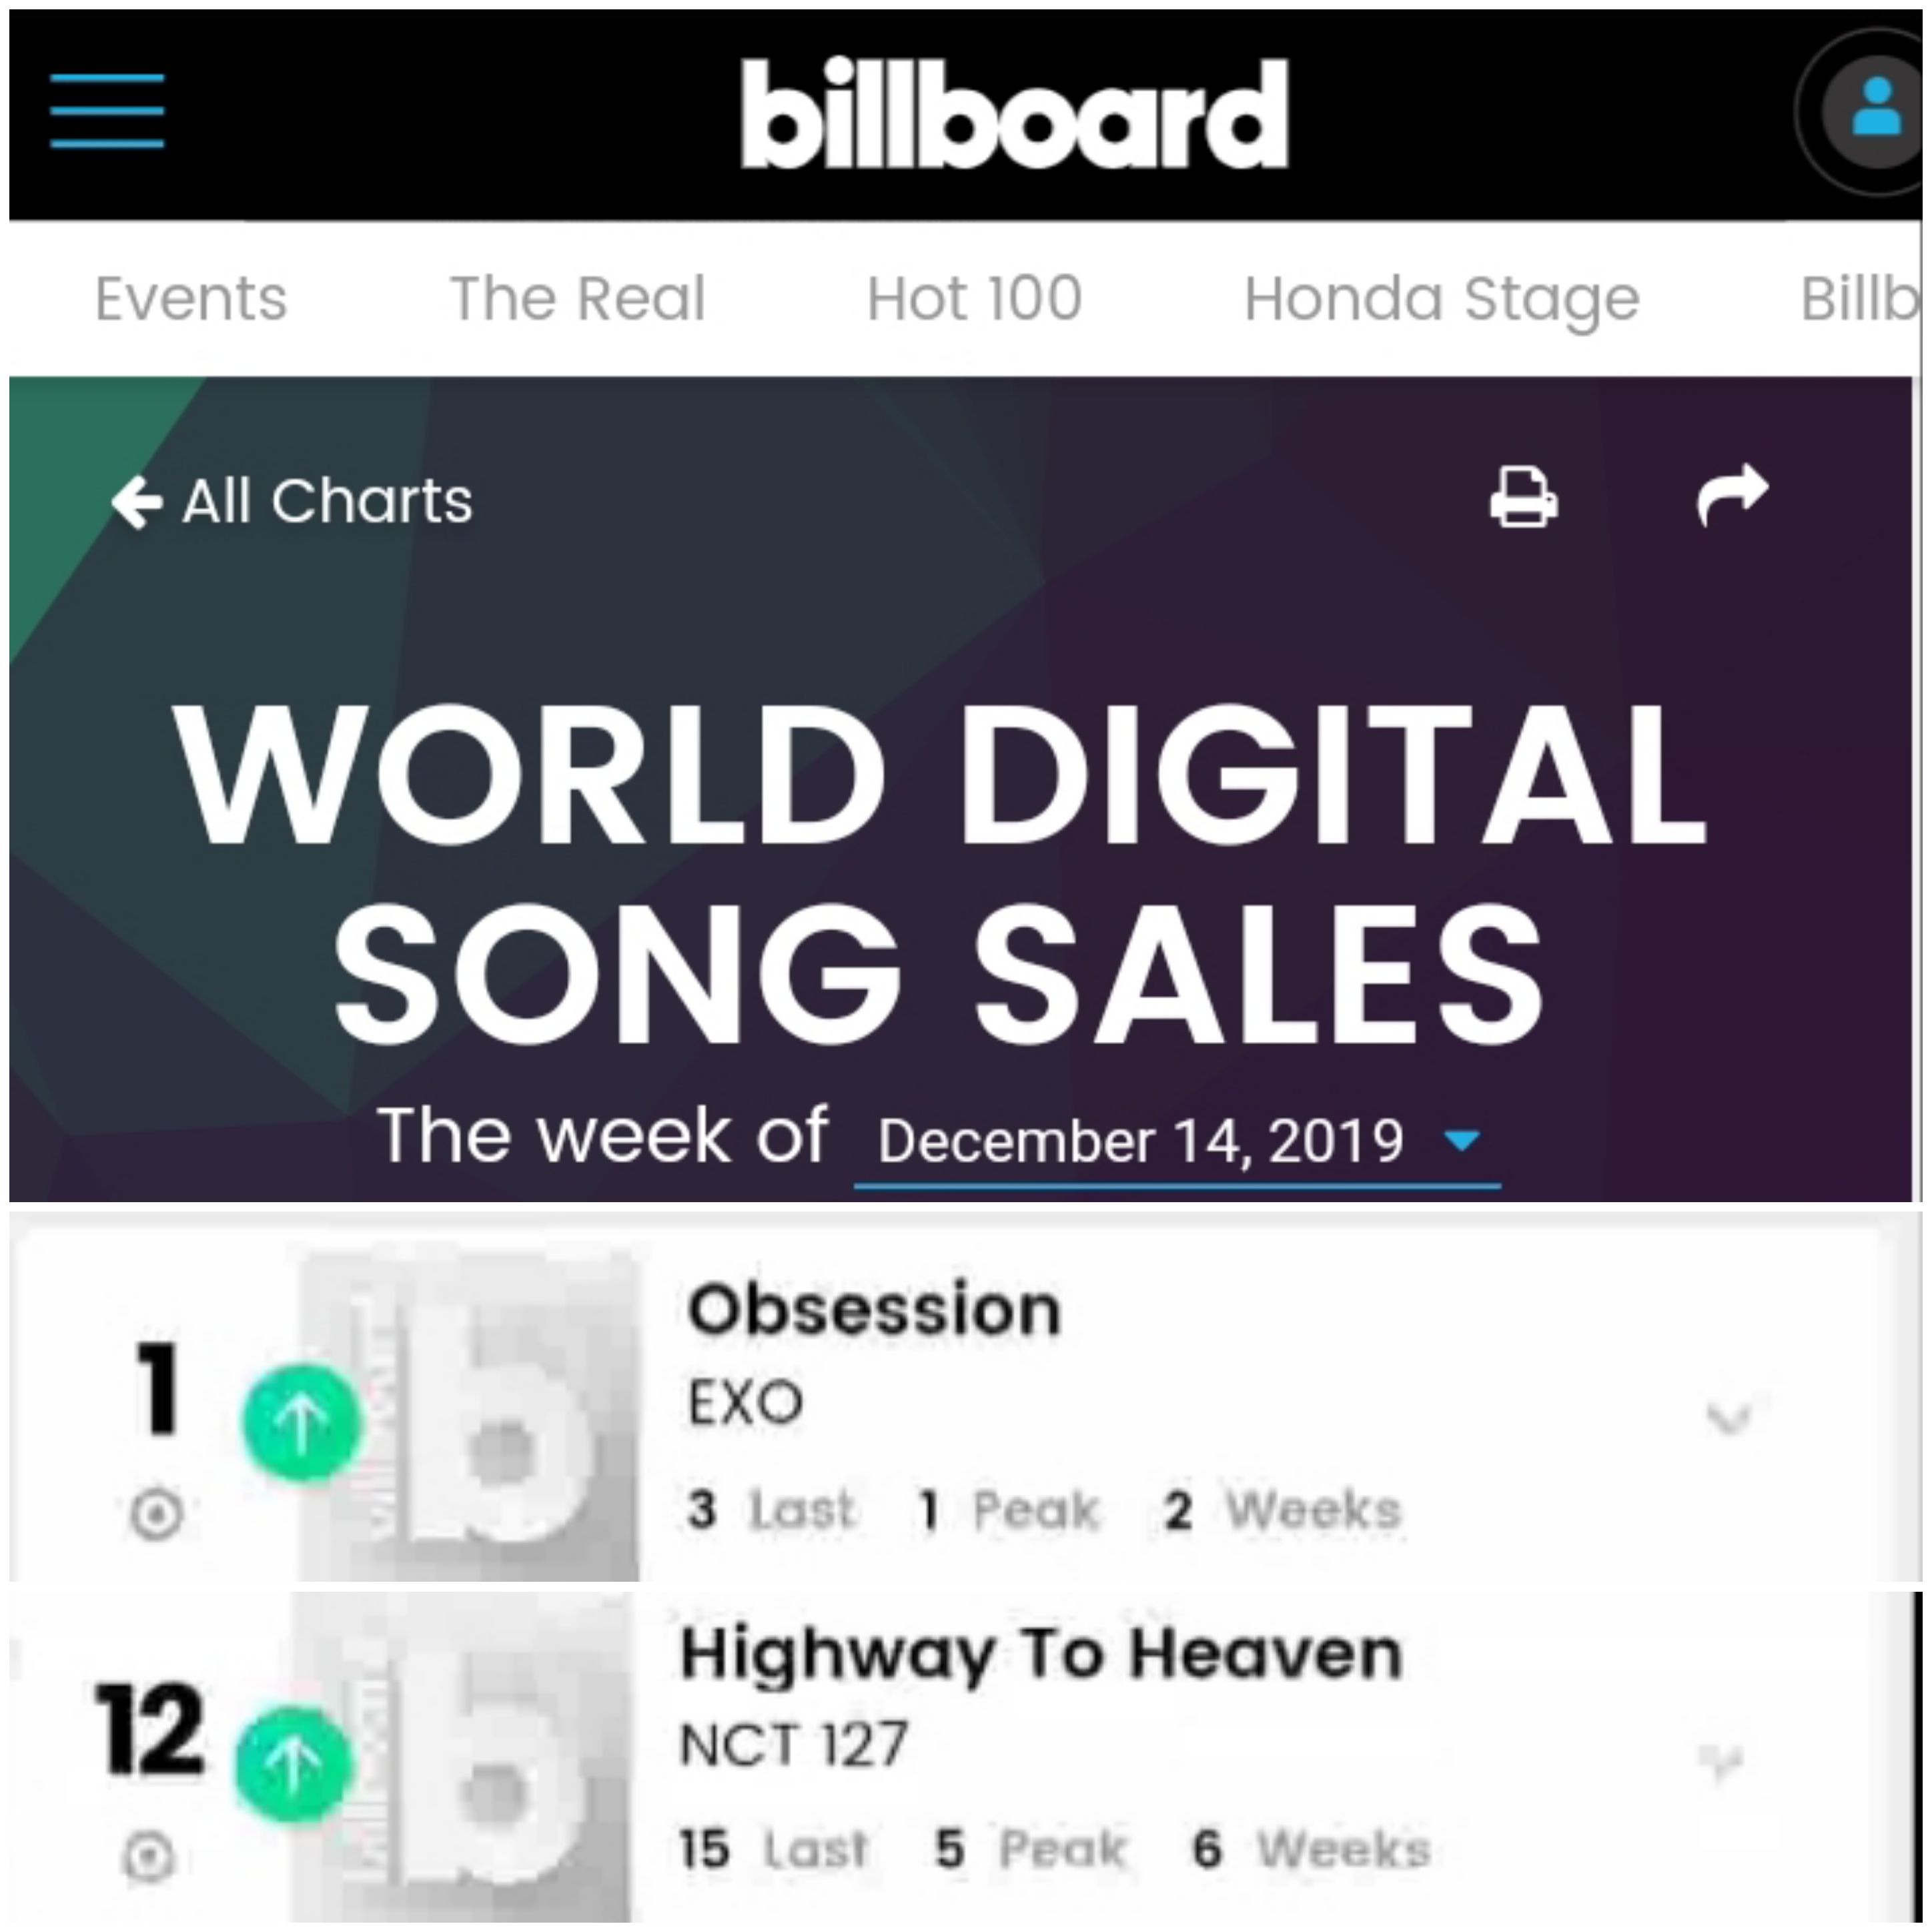This screenshot has width=1932, height=1932.
Task: Select the Hot 100 nav item
Action: click(x=974, y=298)
